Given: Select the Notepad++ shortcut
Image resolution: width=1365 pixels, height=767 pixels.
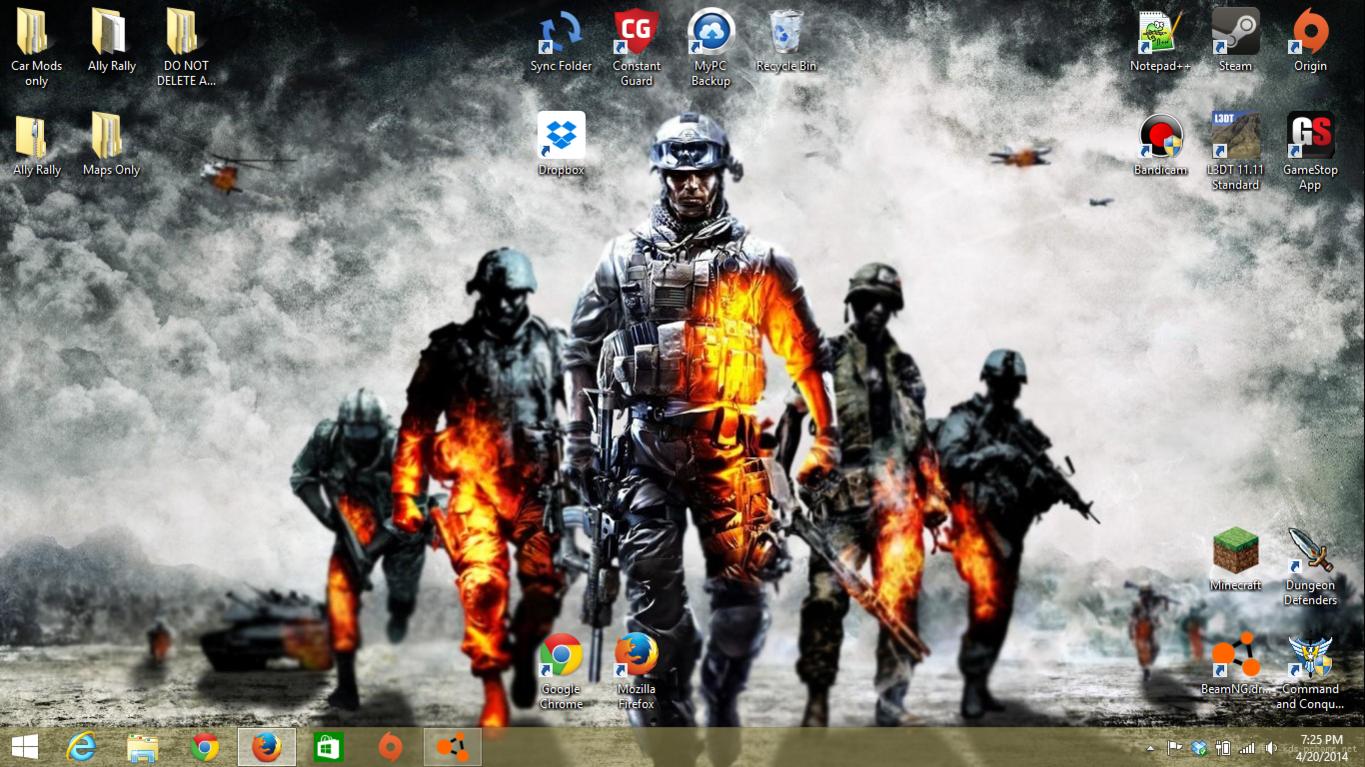Looking at the screenshot, I should coord(1160,40).
